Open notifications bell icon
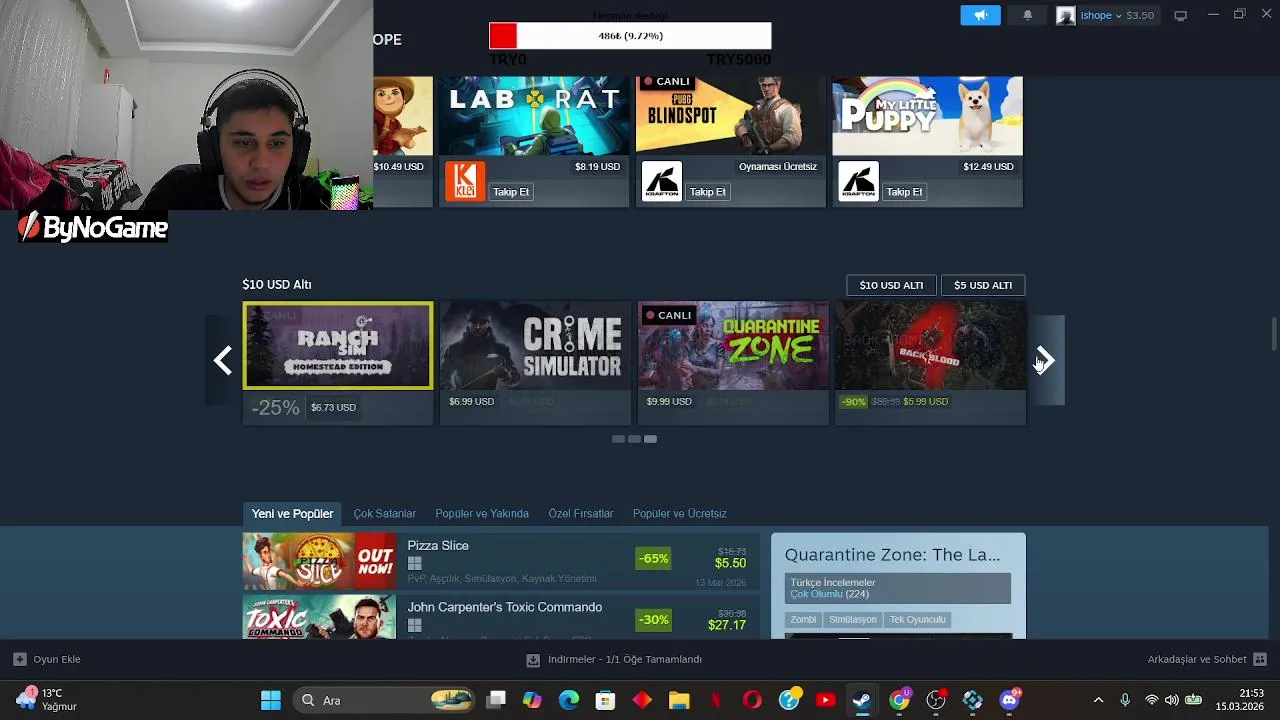Screen dimensions: 1280x720 pyautogui.click(x=1027, y=15)
